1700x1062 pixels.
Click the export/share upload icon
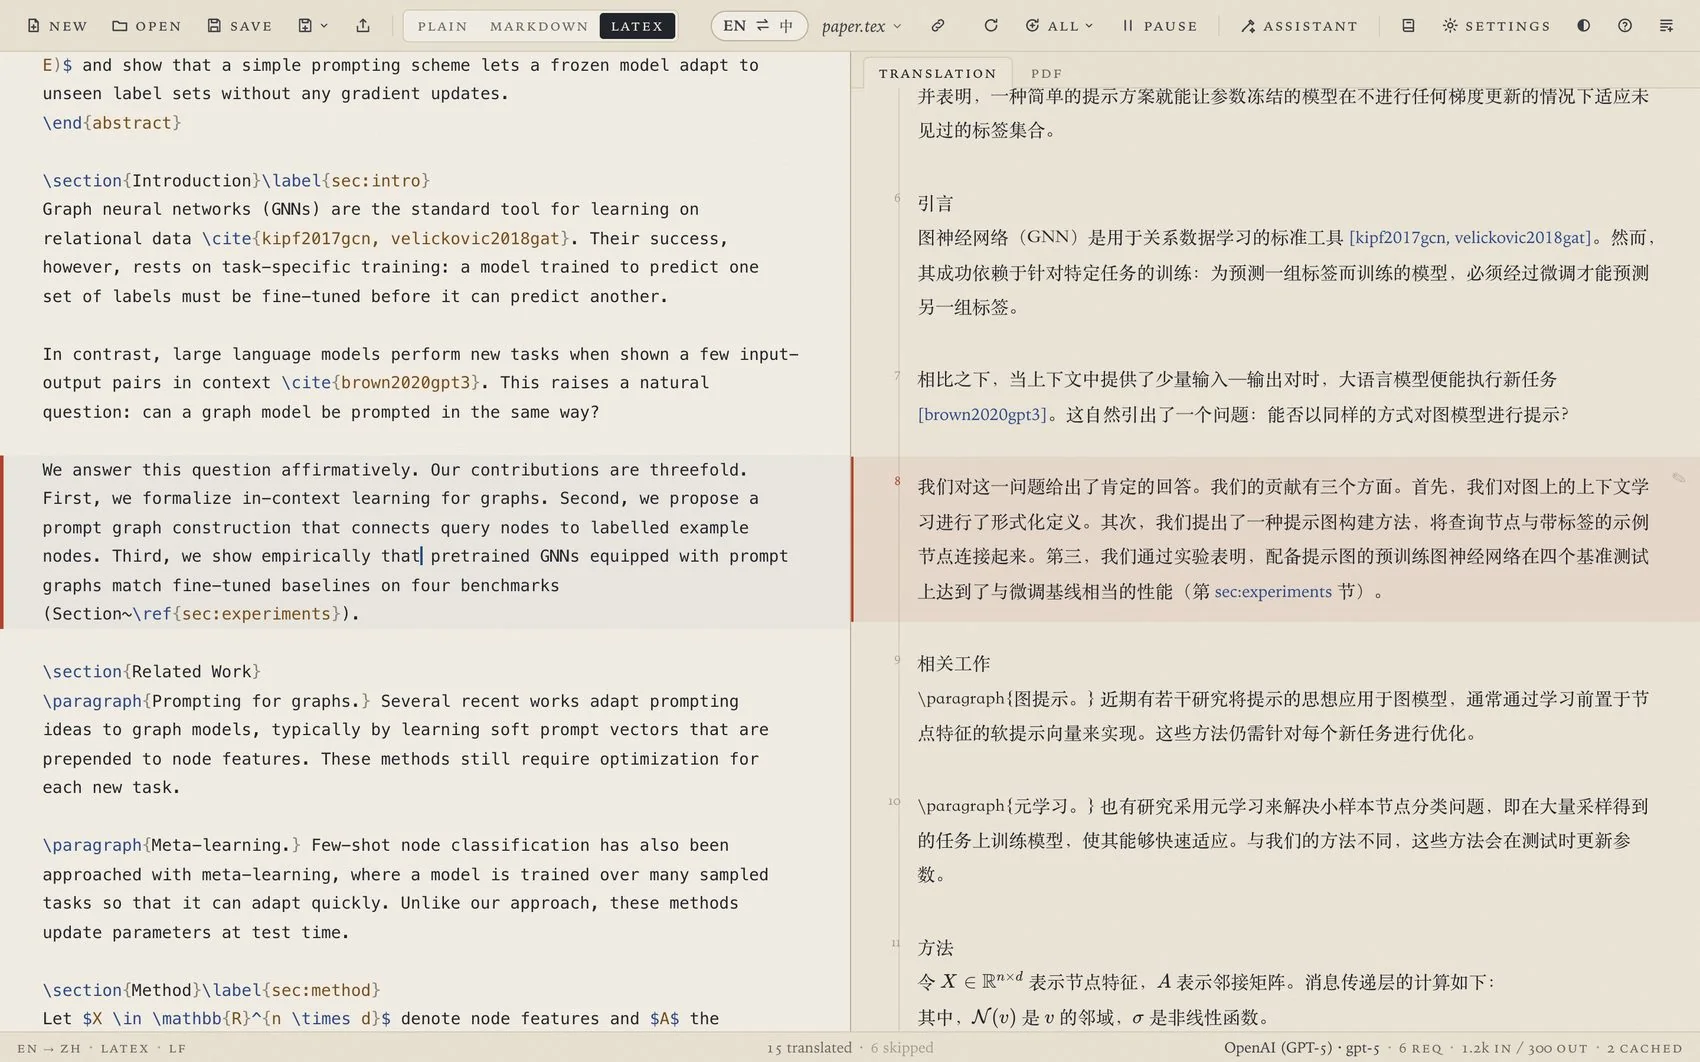click(x=363, y=26)
